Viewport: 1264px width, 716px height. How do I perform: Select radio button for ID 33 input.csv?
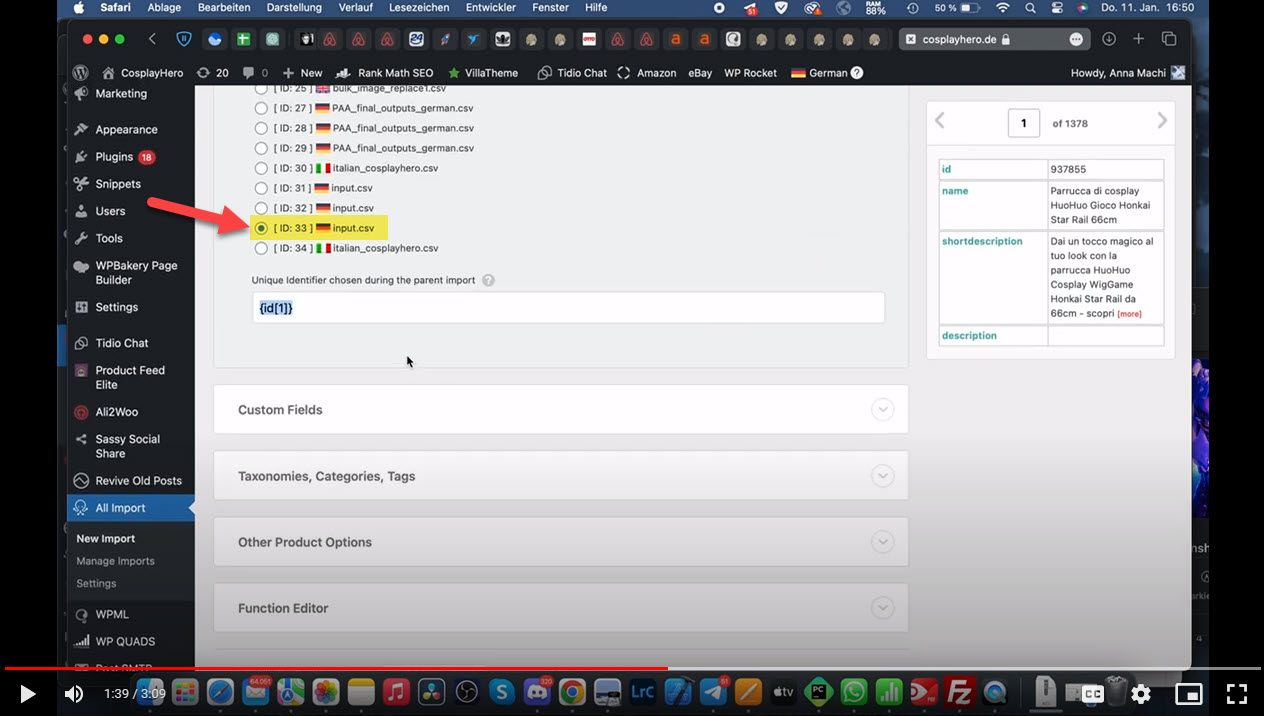(261, 228)
